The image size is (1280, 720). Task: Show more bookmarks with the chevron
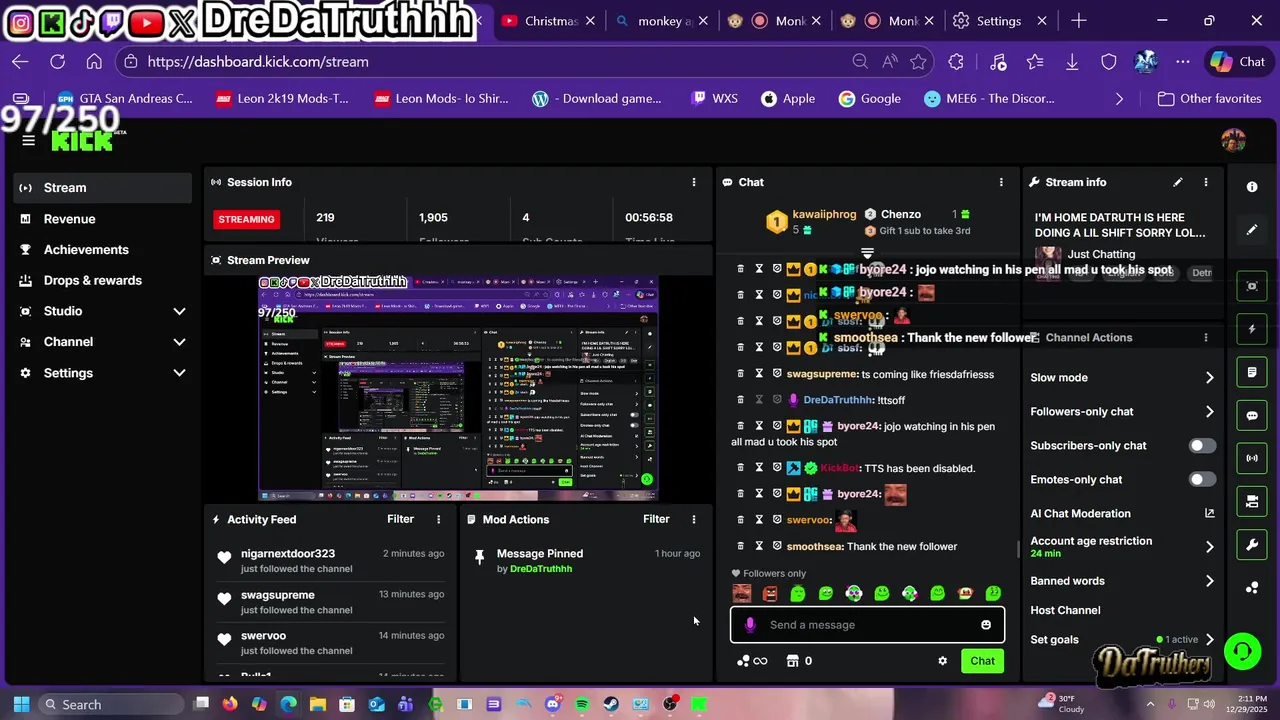(1119, 99)
